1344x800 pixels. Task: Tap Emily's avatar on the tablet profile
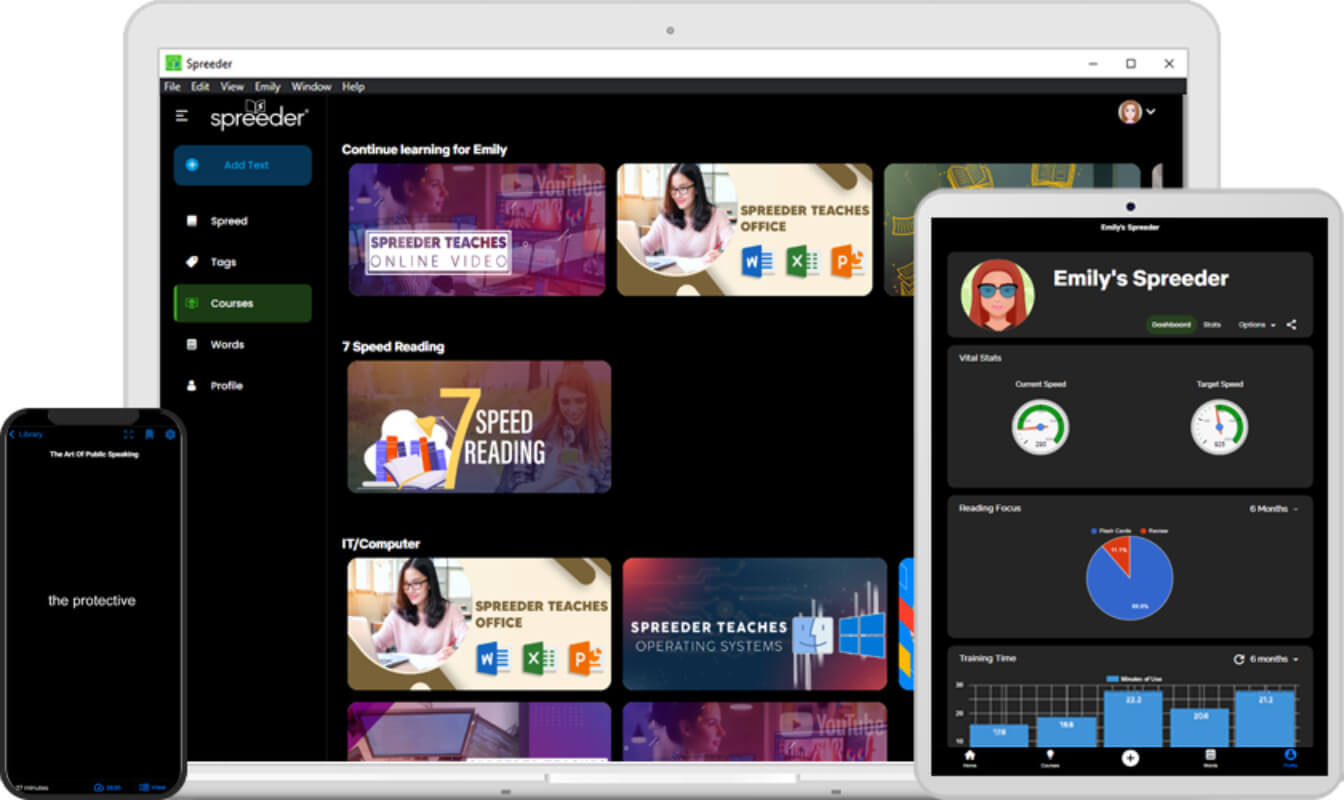coord(998,295)
